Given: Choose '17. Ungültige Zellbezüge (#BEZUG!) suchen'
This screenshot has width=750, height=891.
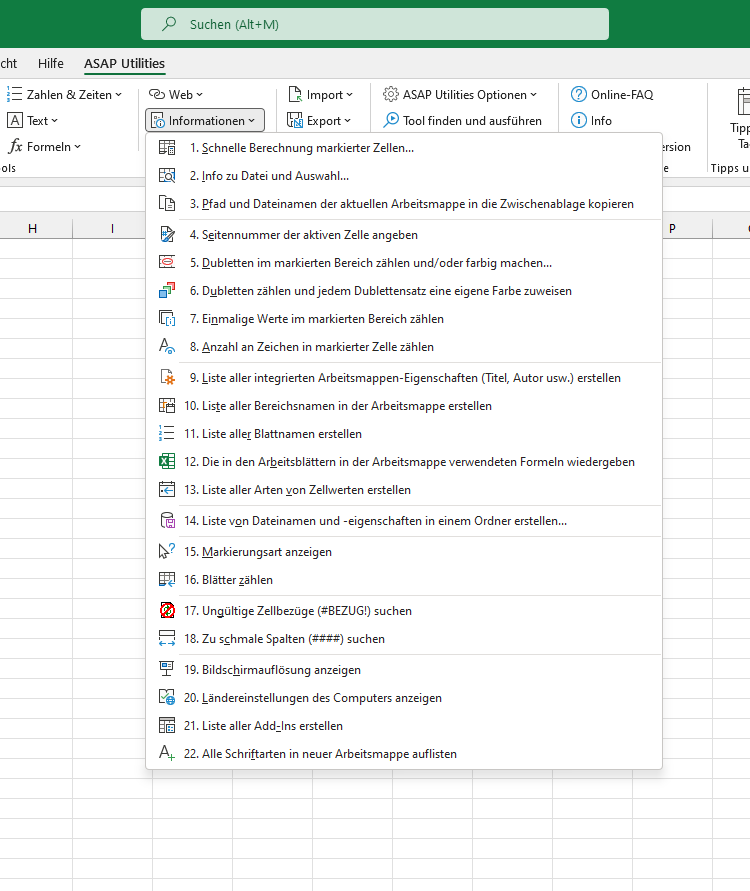Looking at the screenshot, I should (x=404, y=610).
